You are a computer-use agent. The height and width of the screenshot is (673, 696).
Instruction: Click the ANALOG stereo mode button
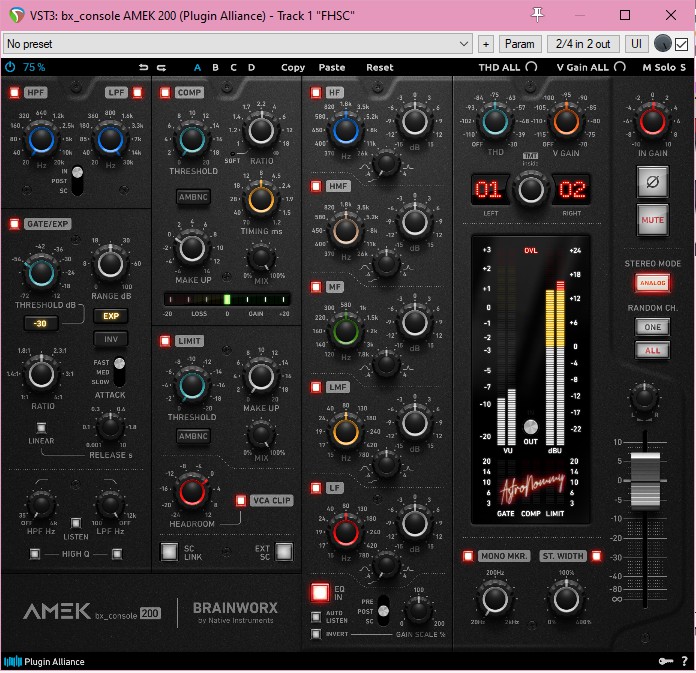point(652,283)
